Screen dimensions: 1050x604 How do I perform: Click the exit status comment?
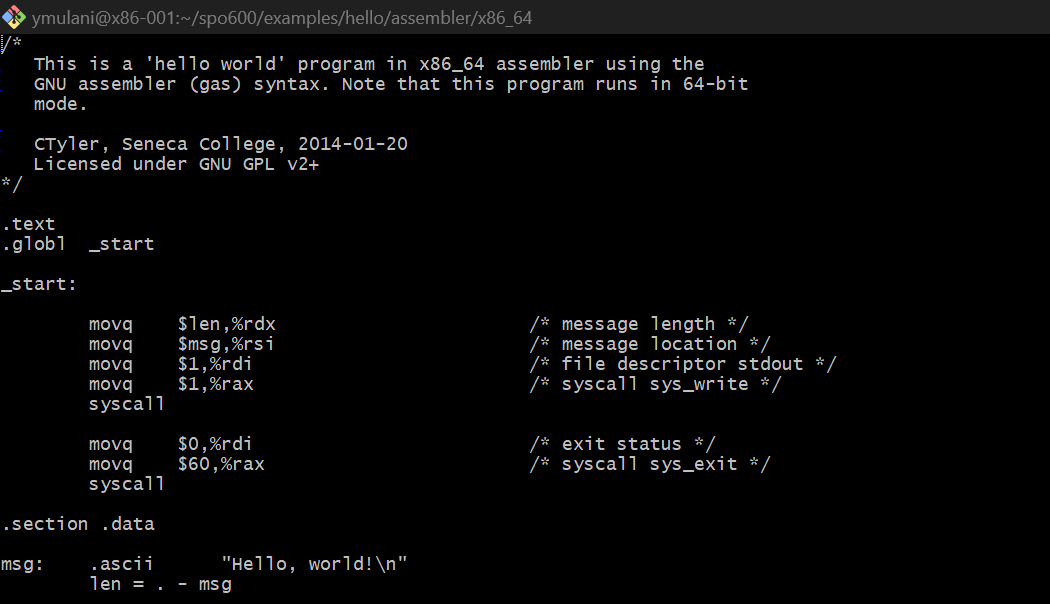click(x=622, y=444)
